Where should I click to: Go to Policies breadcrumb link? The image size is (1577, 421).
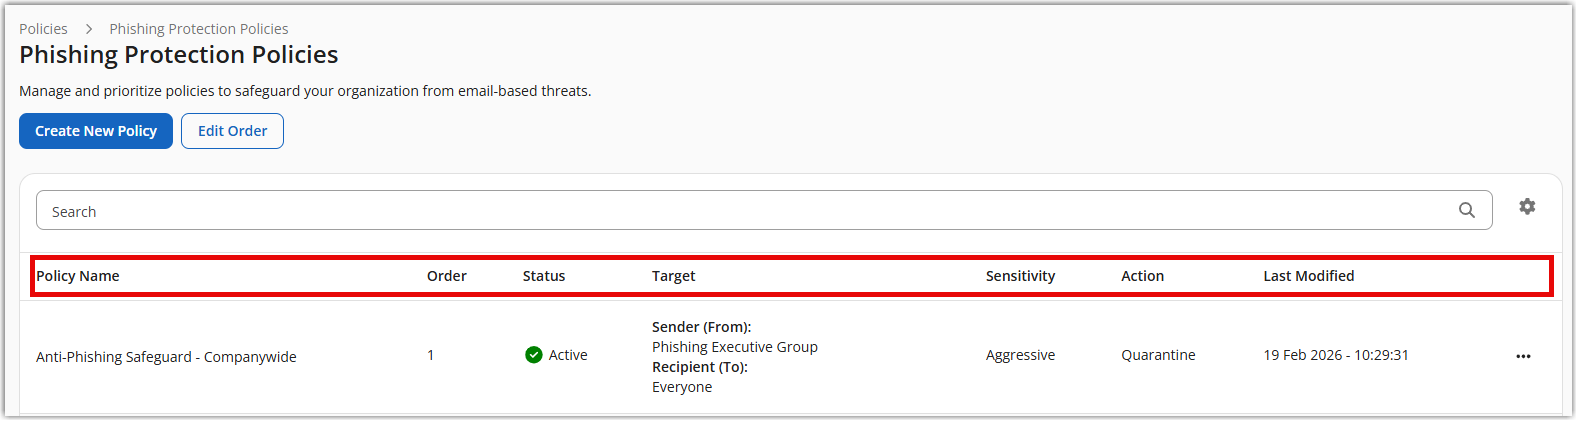click(x=43, y=29)
